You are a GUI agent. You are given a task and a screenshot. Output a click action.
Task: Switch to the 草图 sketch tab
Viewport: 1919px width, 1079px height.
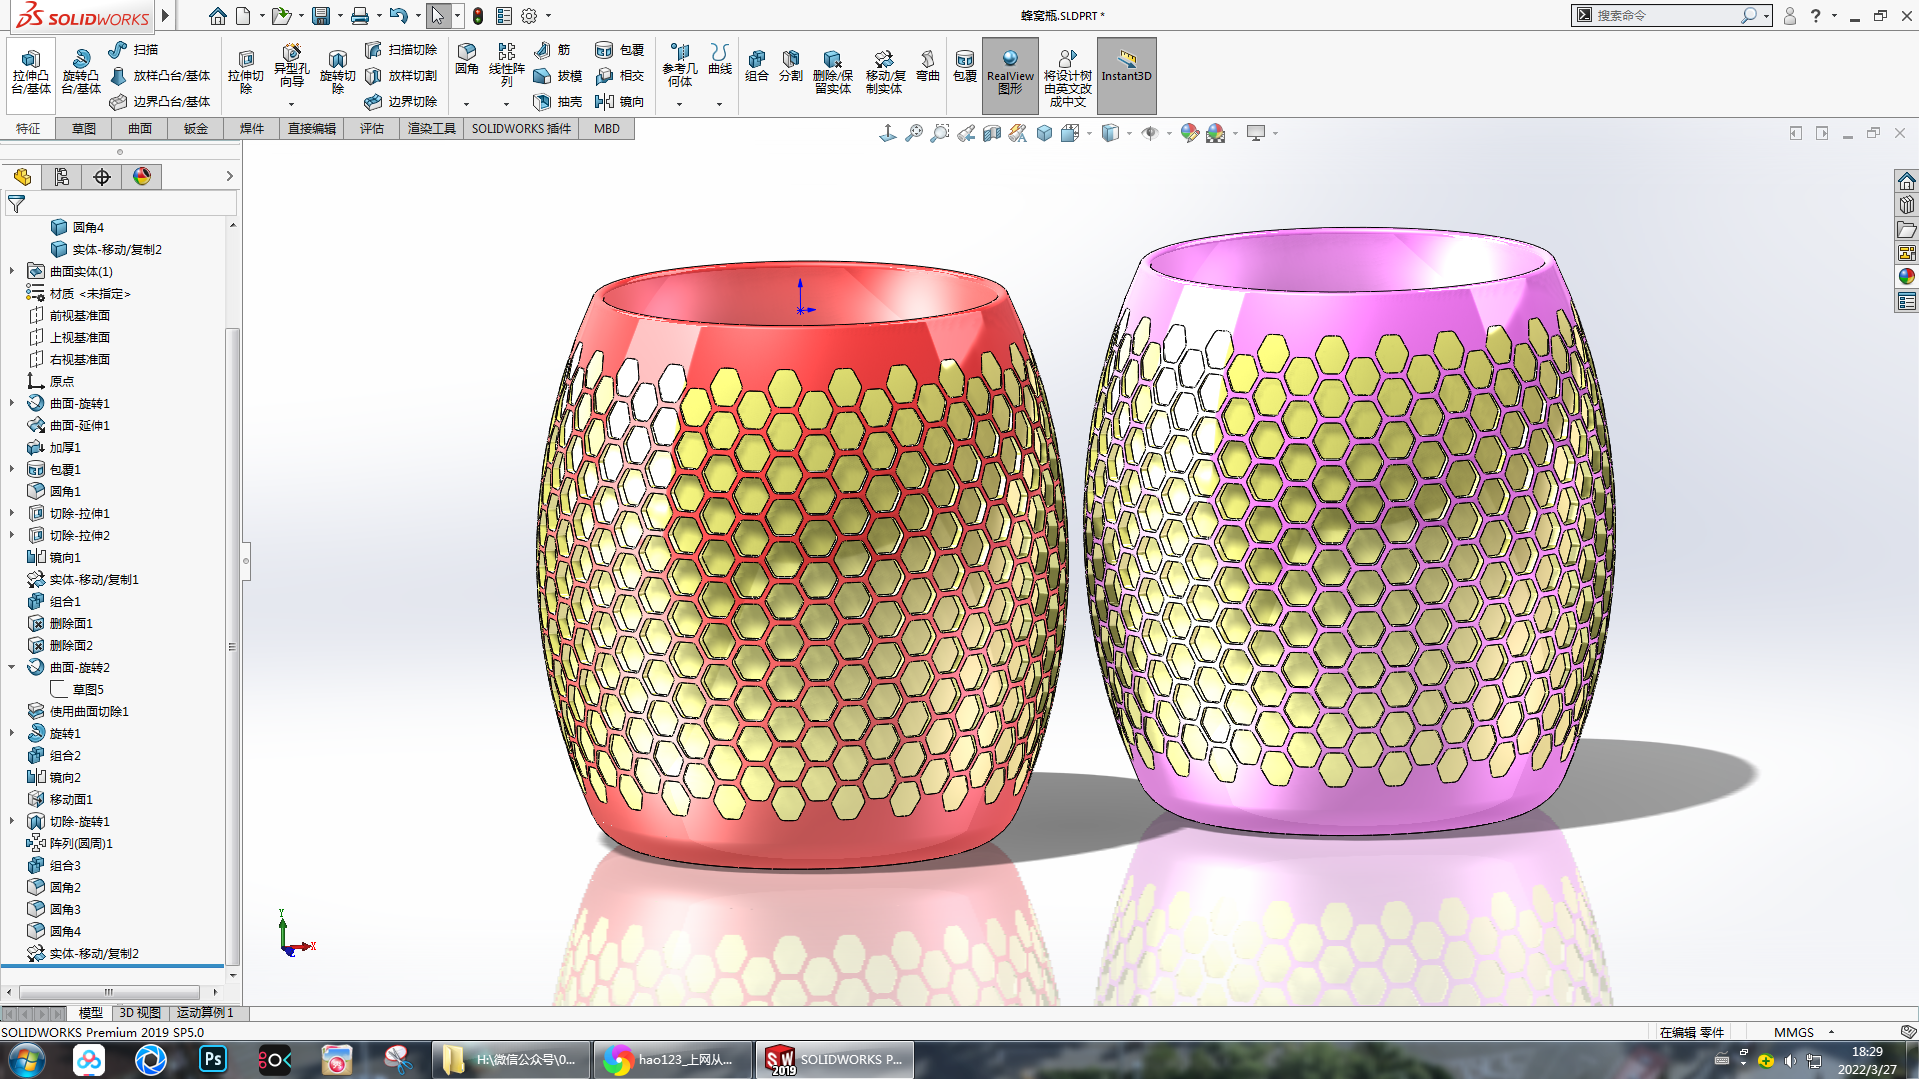tap(84, 129)
